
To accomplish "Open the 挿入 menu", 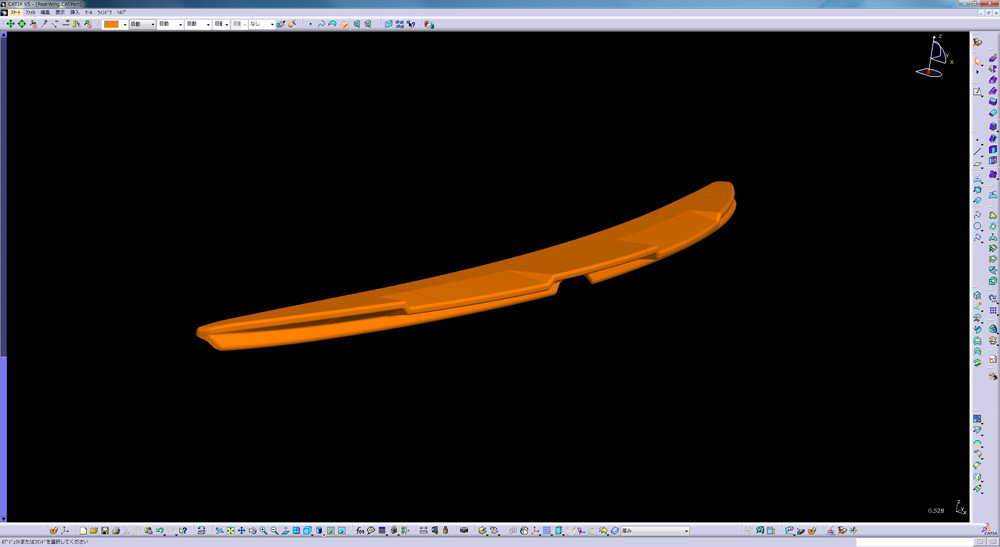I will (x=75, y=12).
